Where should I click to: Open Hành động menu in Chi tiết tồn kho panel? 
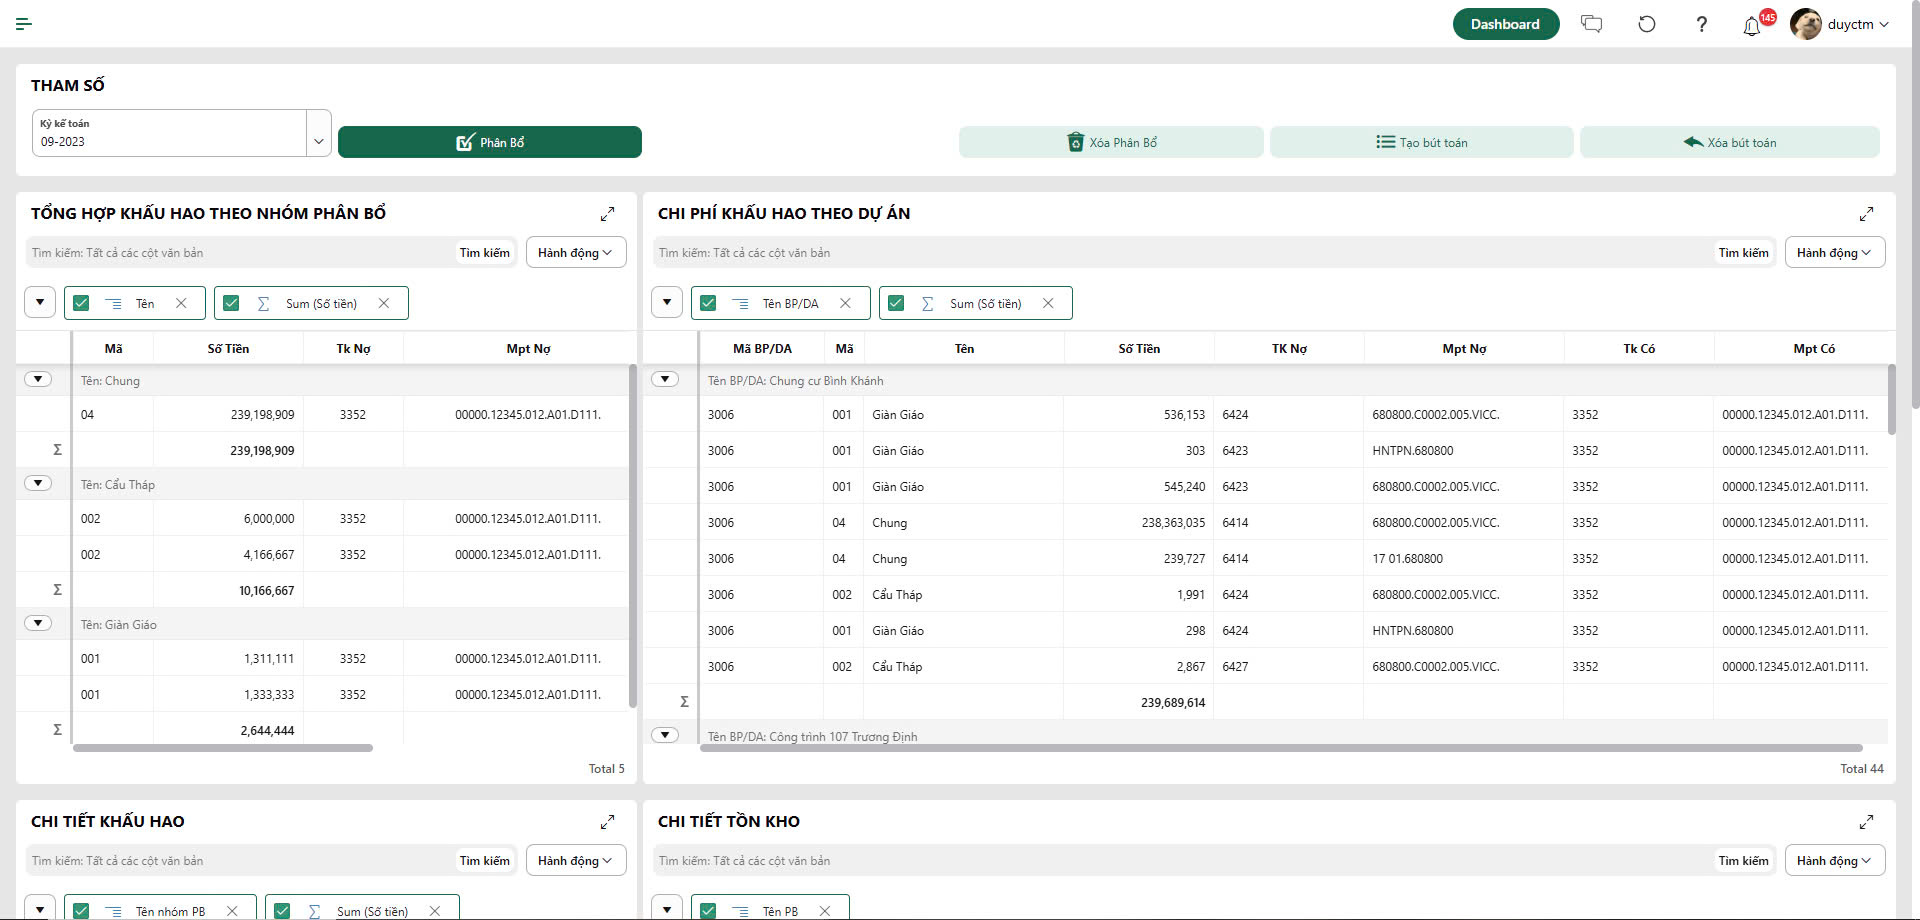(1835, 861)
